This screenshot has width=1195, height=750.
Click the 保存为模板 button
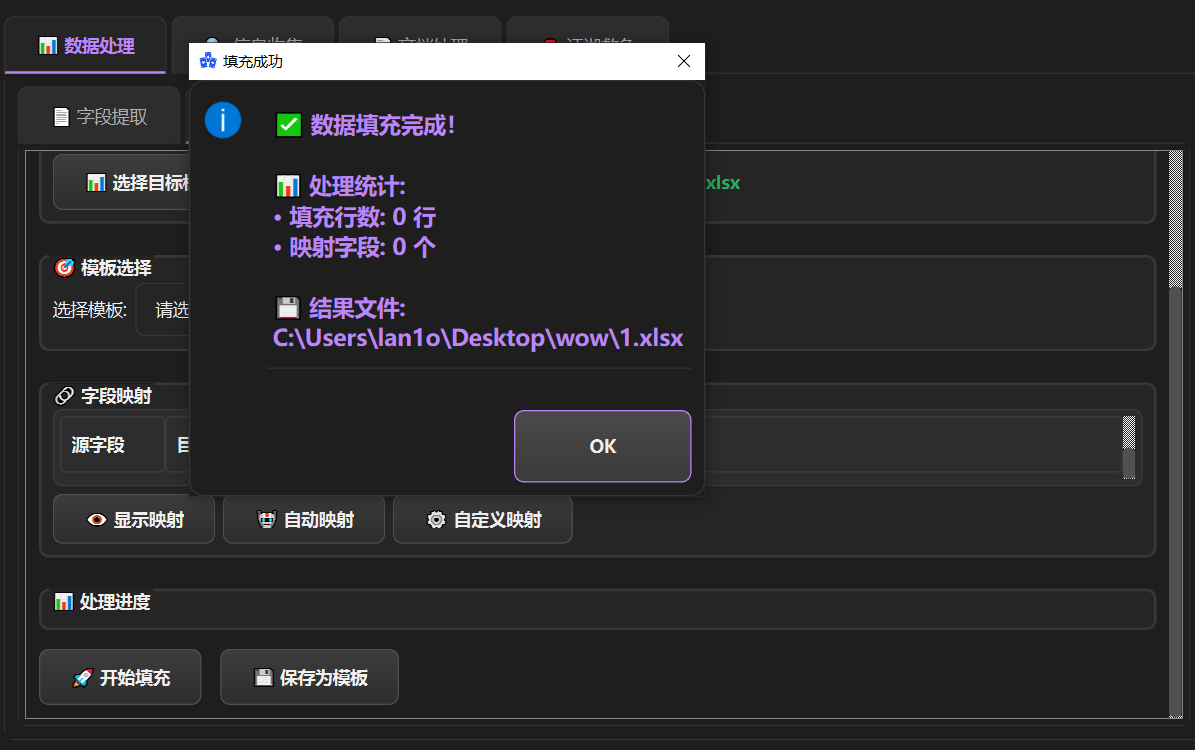309,678
